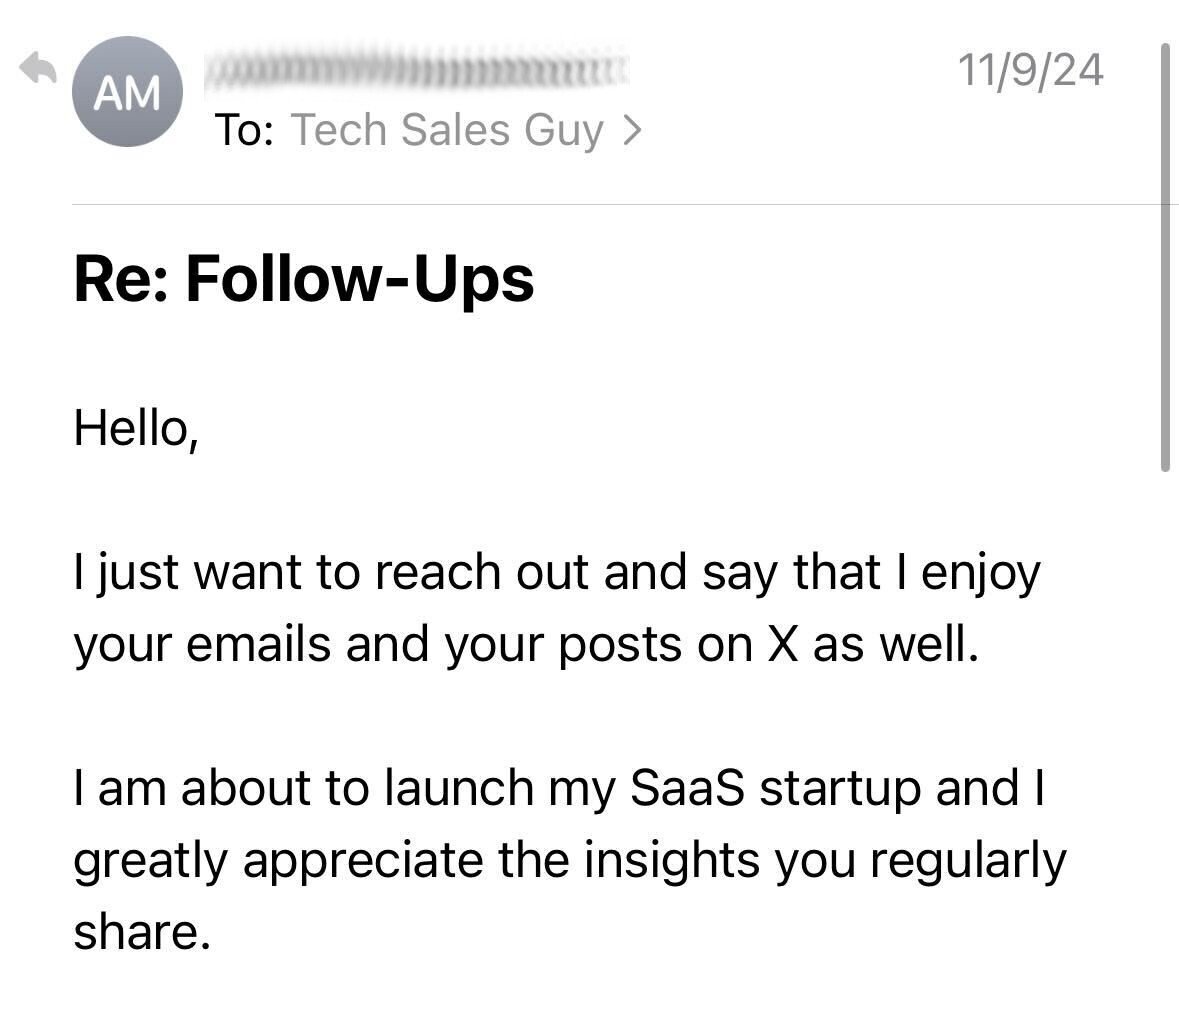Image resolution: width=1179 pixels, height=1014 pixels.
Task: Click the word "emails" in the first paragraph
Action: pos(260,645)
